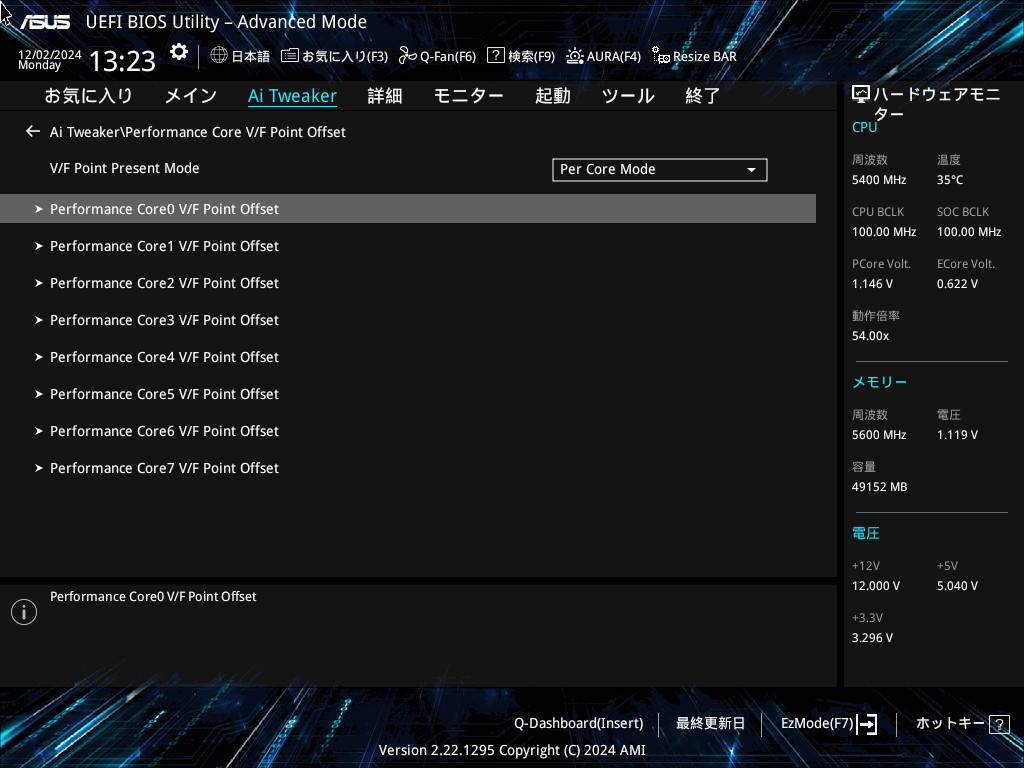Expand Performance Core1 V/F Point Offset
The width and height of the screenshot is (1024, 768).
click(x=408, y=246)
